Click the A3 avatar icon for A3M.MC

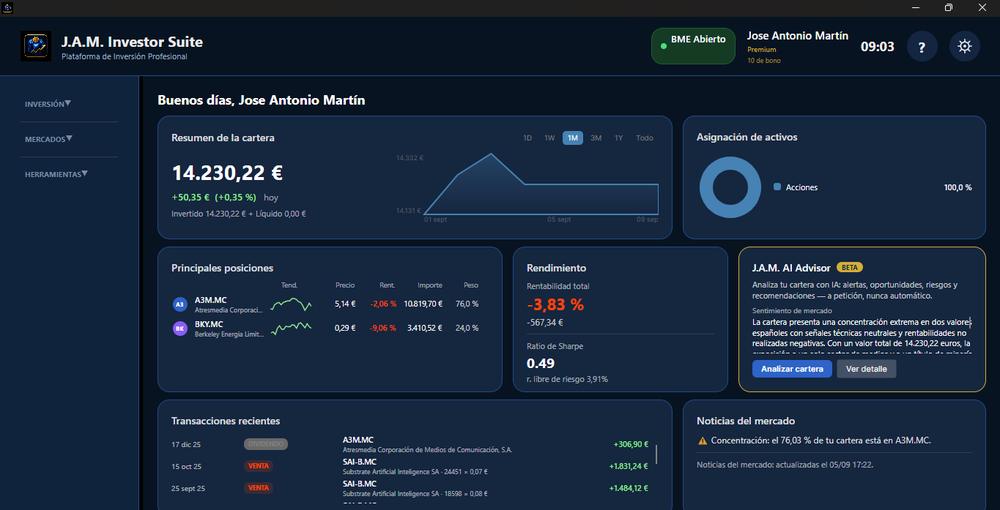[180, 304]
